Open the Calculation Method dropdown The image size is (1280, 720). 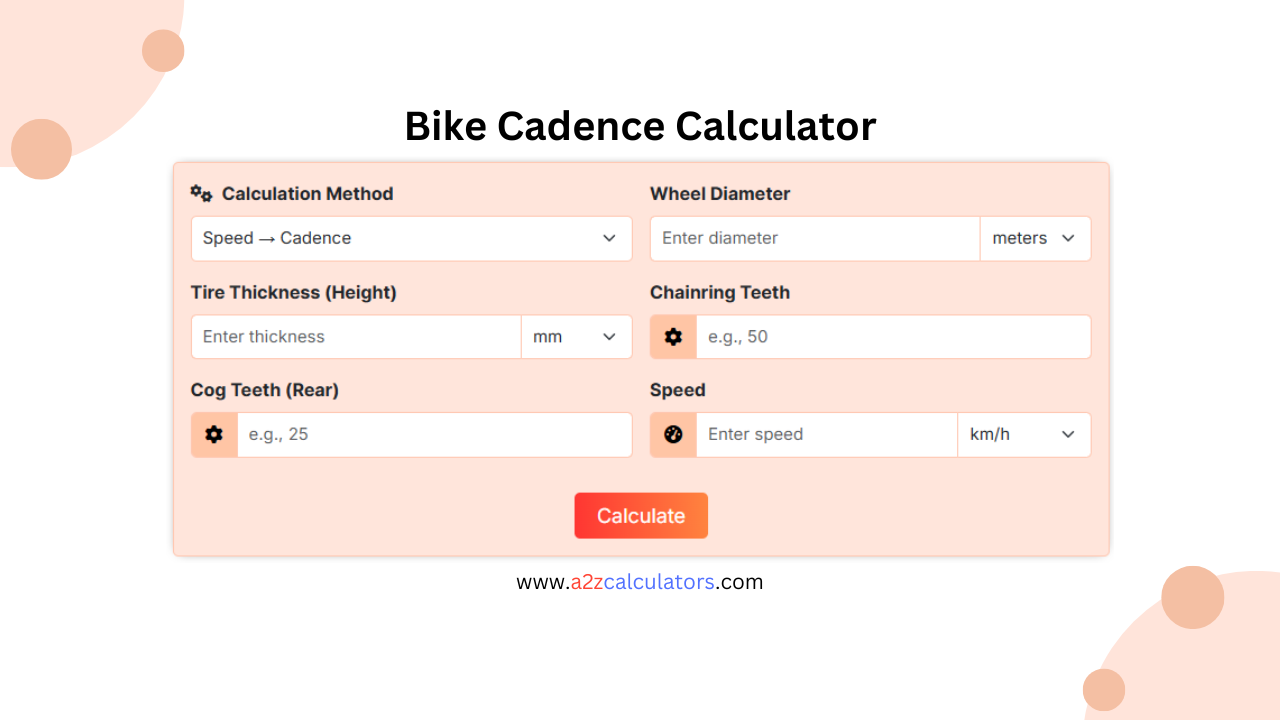pyautogui.click(x=411, y=238)
